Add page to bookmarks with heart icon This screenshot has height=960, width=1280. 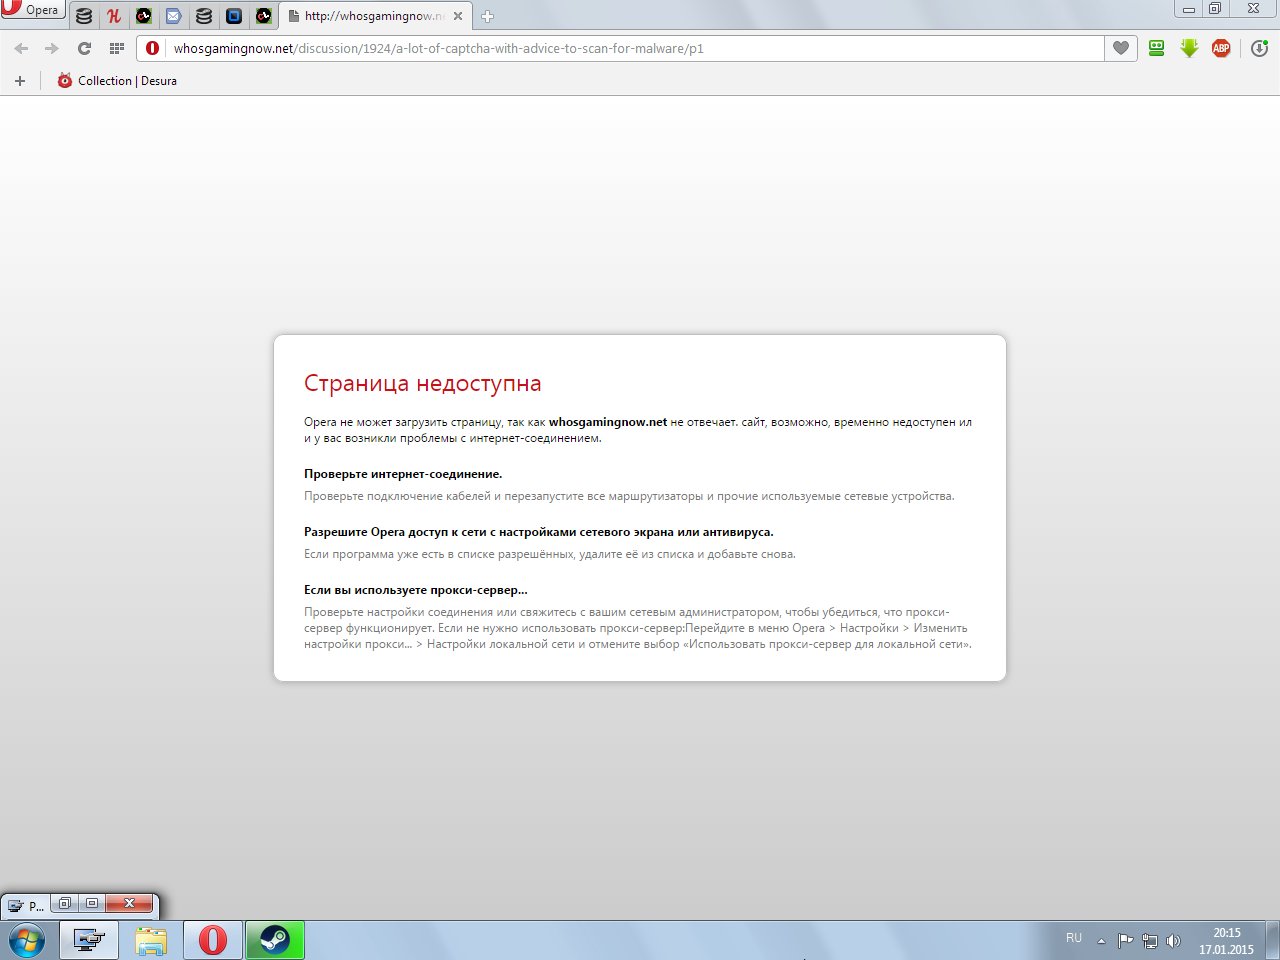pos(1121,48)
